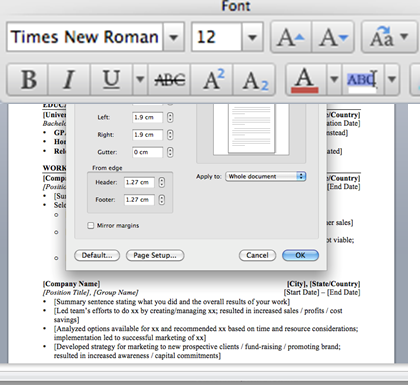Click the Default... button
420x385 pixels.
(x=97, y=255)
